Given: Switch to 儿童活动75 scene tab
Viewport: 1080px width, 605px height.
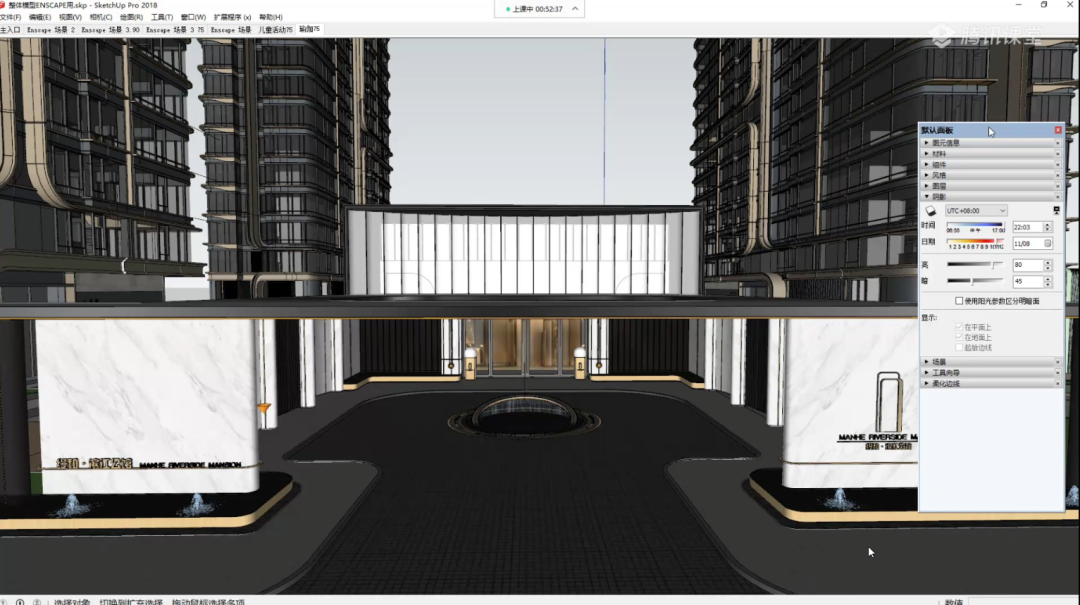Looking at the screenshot, I should [x=276, y=30].
